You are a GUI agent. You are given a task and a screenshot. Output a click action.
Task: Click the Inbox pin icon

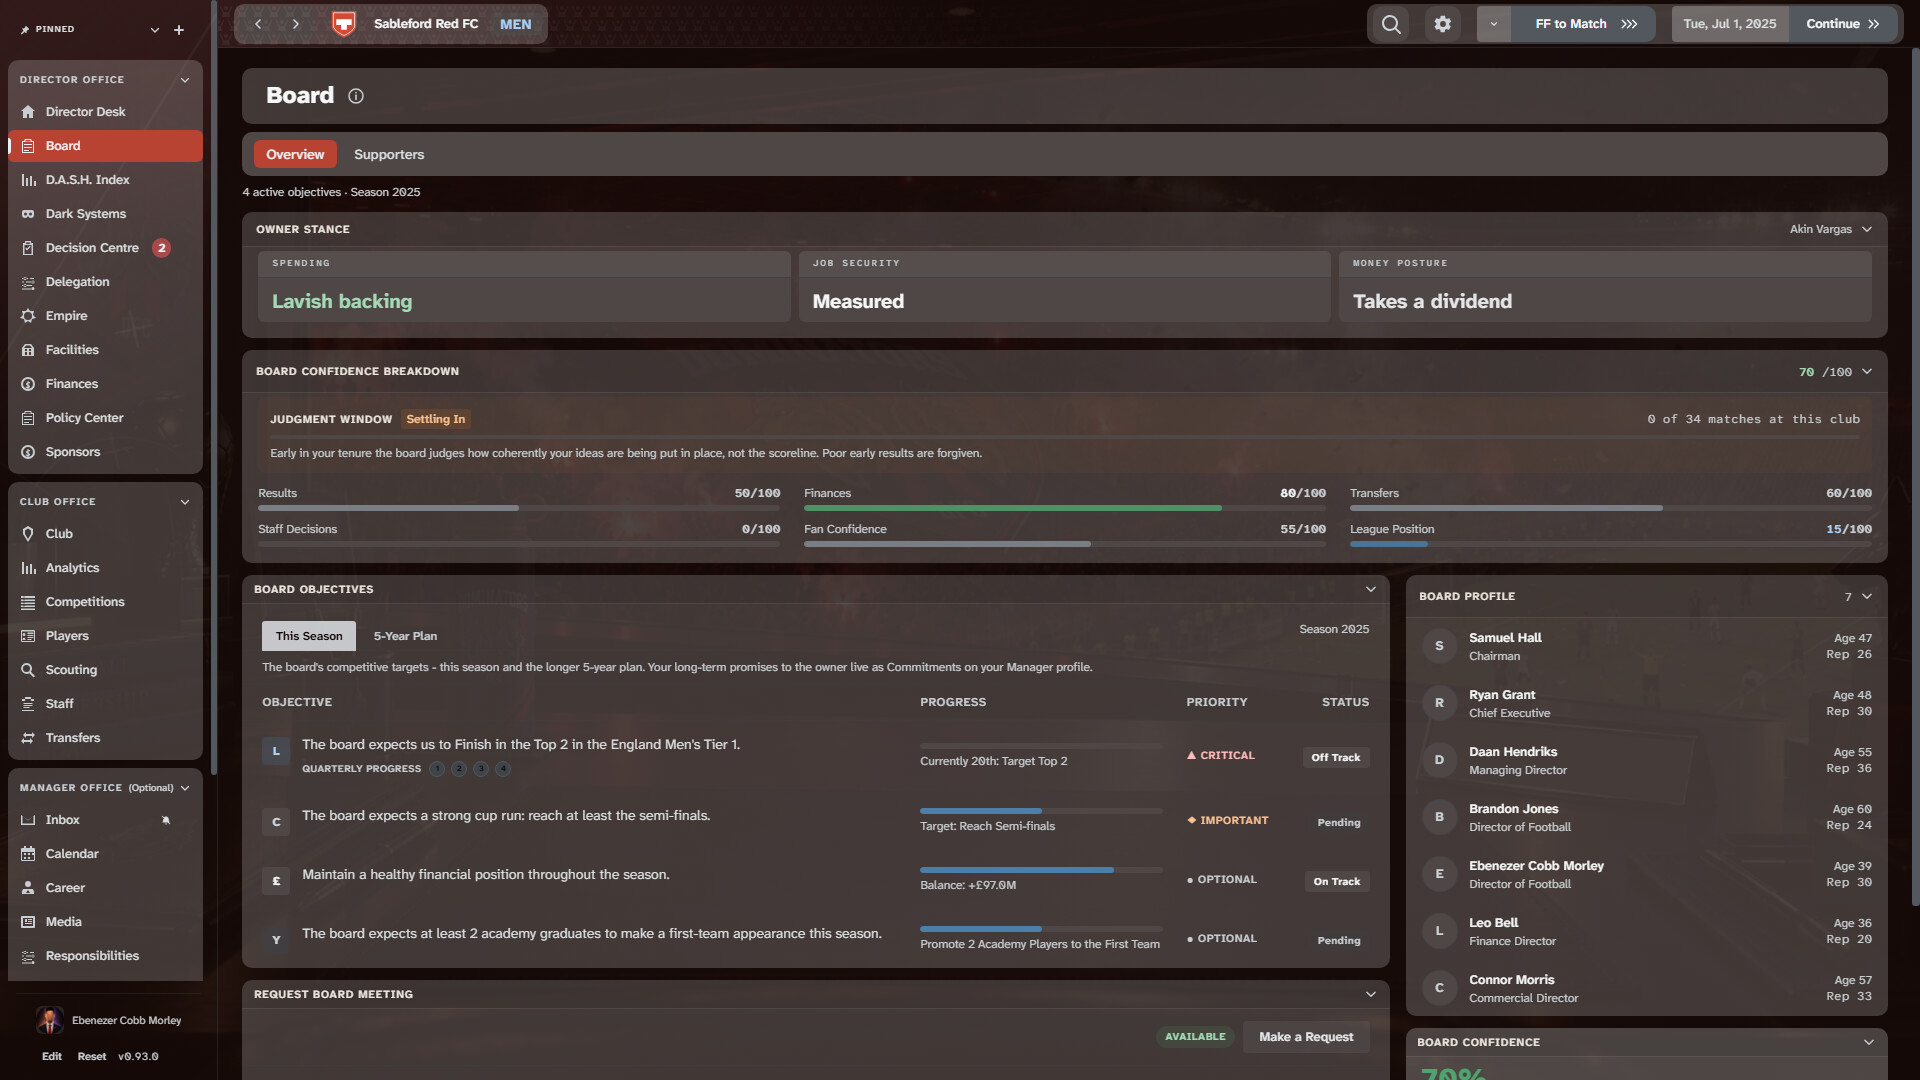pos(166,820)
